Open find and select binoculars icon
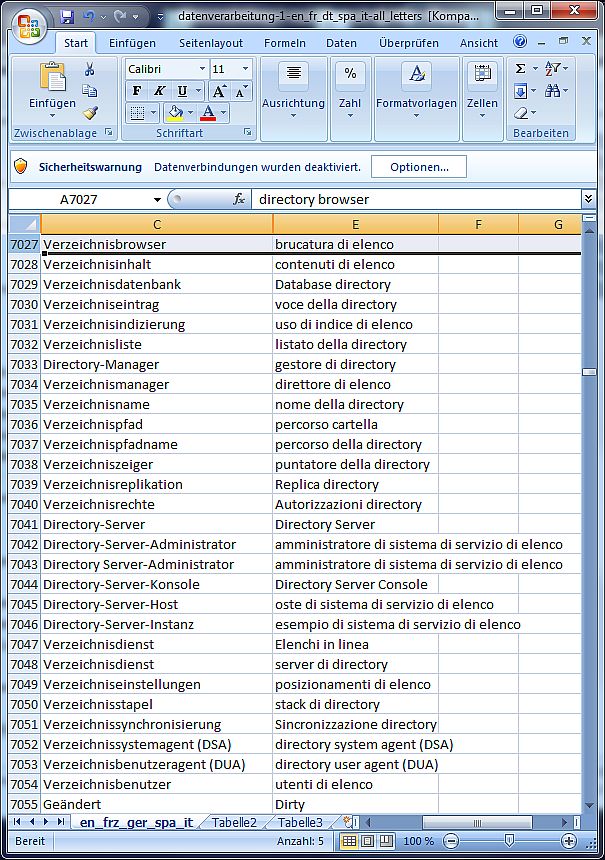Screen dimensions: 605x860 point(552,90)
